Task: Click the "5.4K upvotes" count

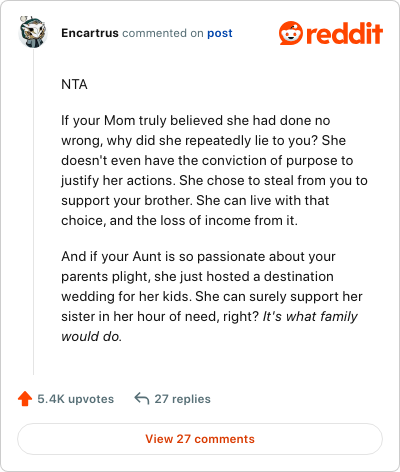Action: pyautogui.click(x=76, y=399)
